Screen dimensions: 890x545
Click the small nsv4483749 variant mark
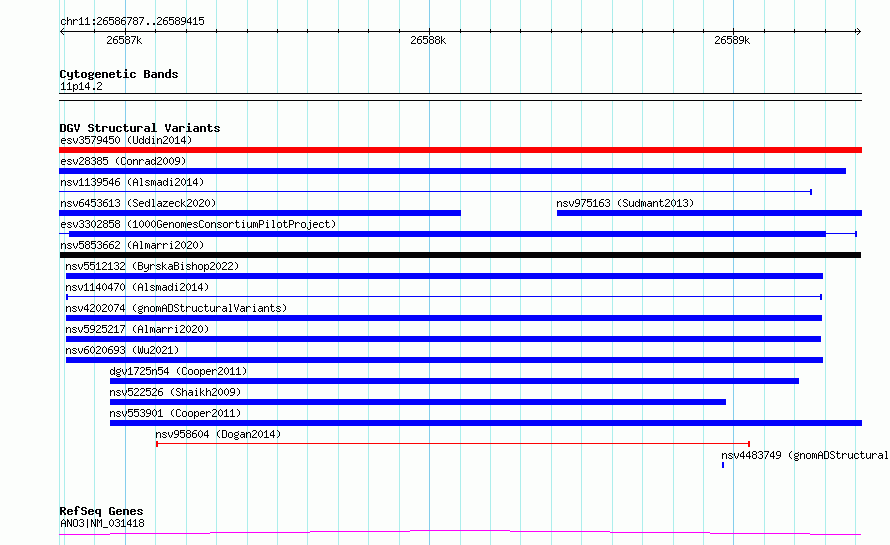tap(723, 465)
